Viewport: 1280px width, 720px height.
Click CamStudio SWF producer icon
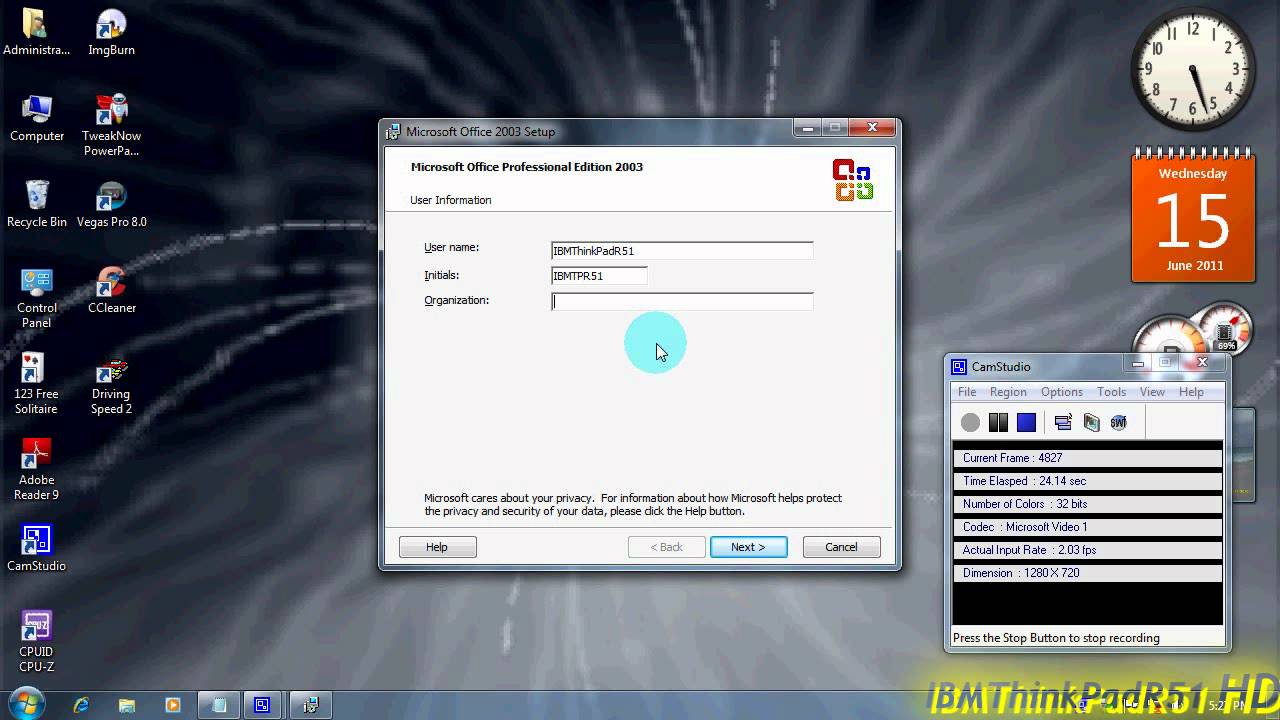[1118, 423]
